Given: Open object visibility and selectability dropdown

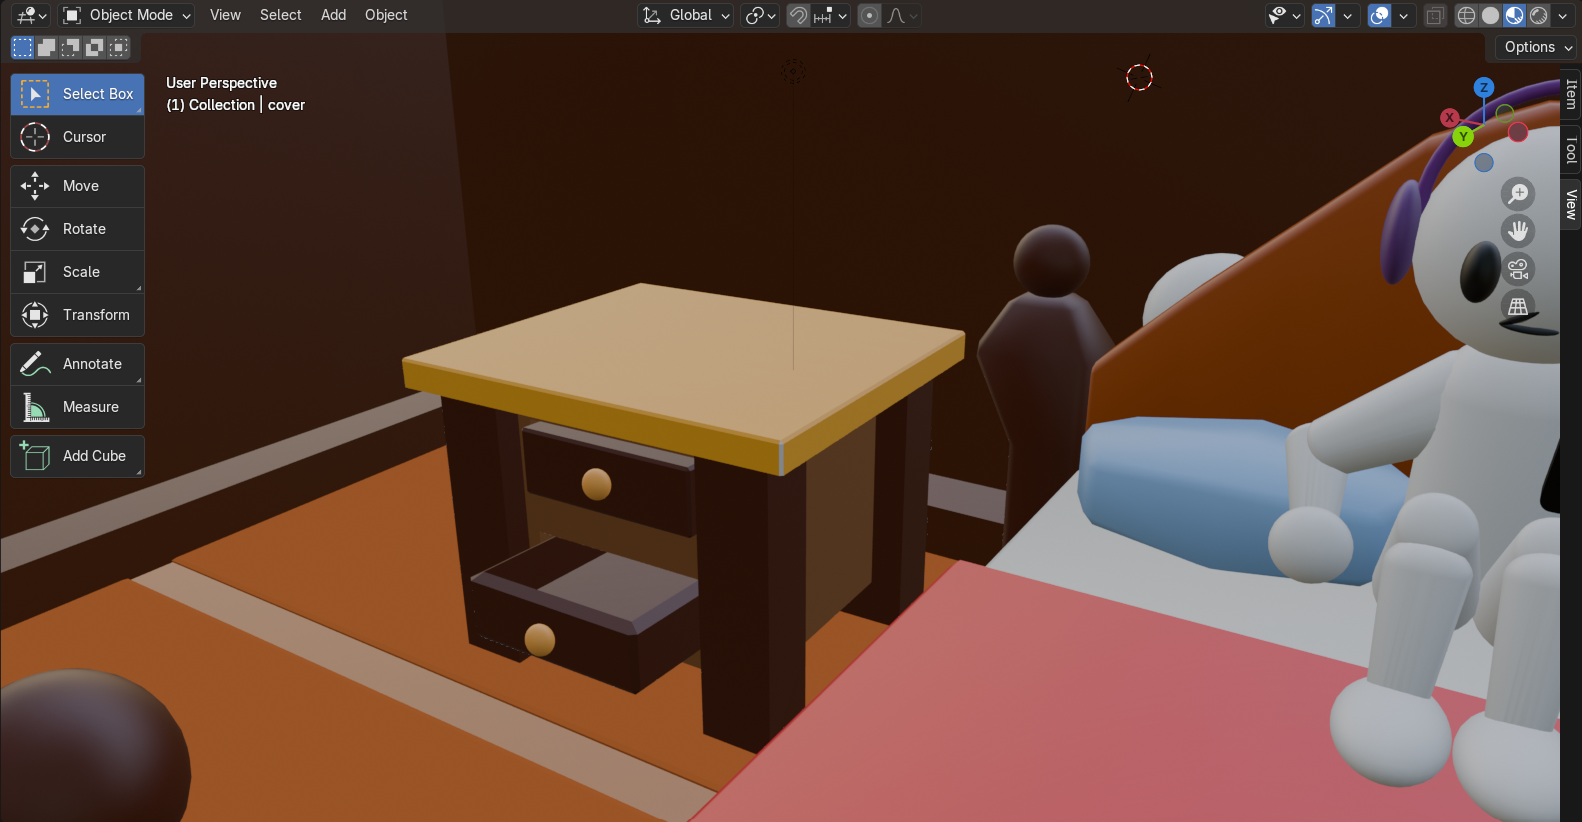Looking at the screenshot, I should click(1284, 15).
